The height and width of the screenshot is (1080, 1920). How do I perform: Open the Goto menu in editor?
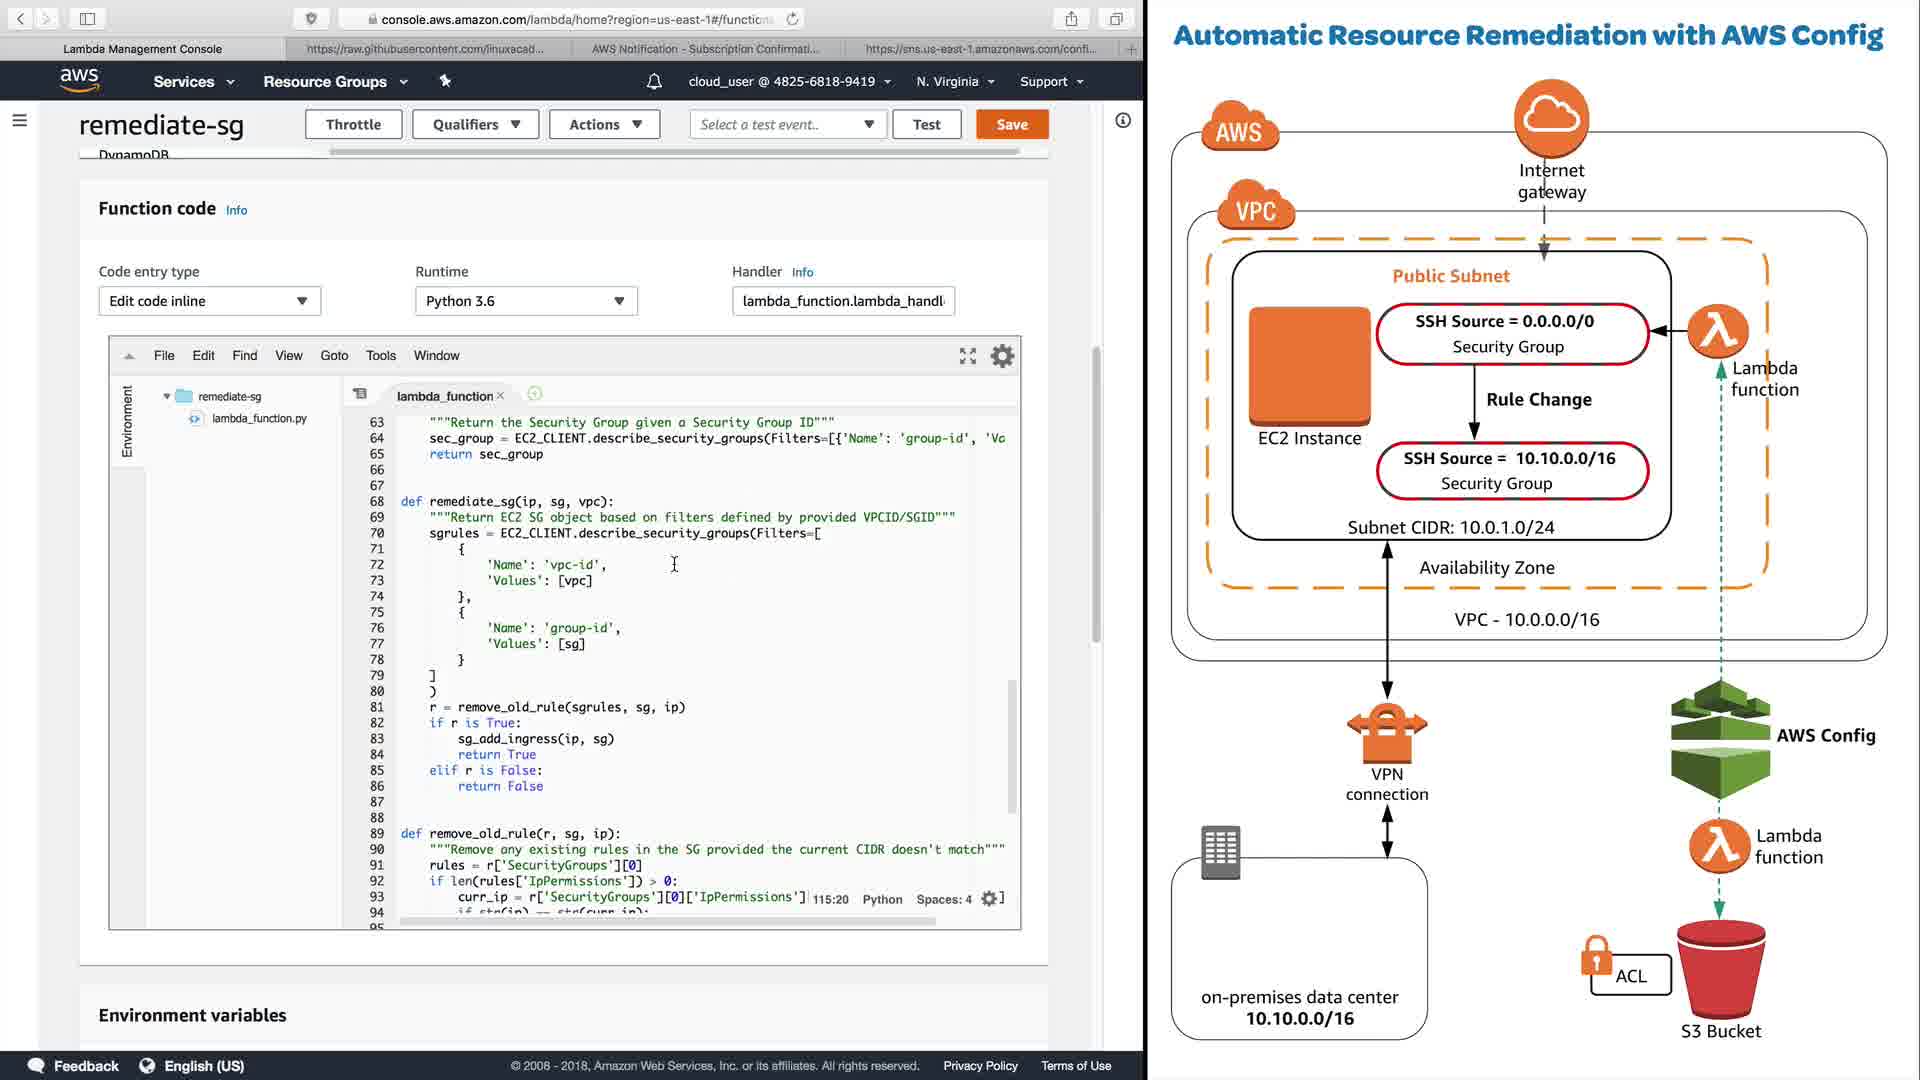pyautogui.click(x=334, y=356)
